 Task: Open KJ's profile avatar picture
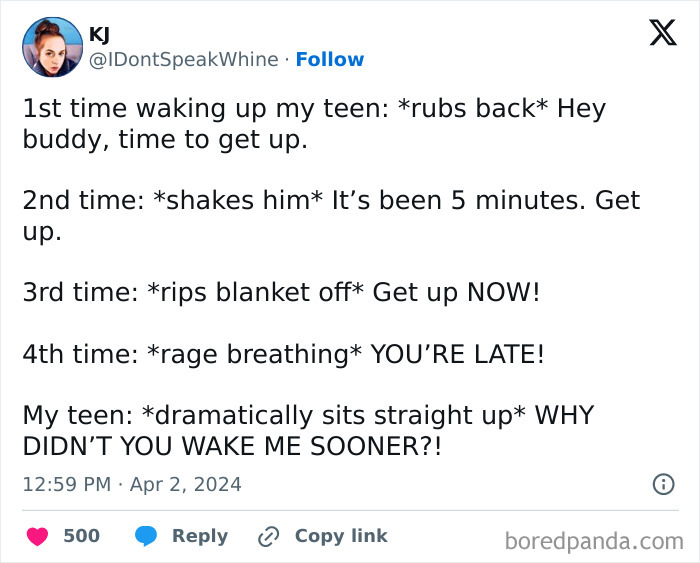point(52,47)
